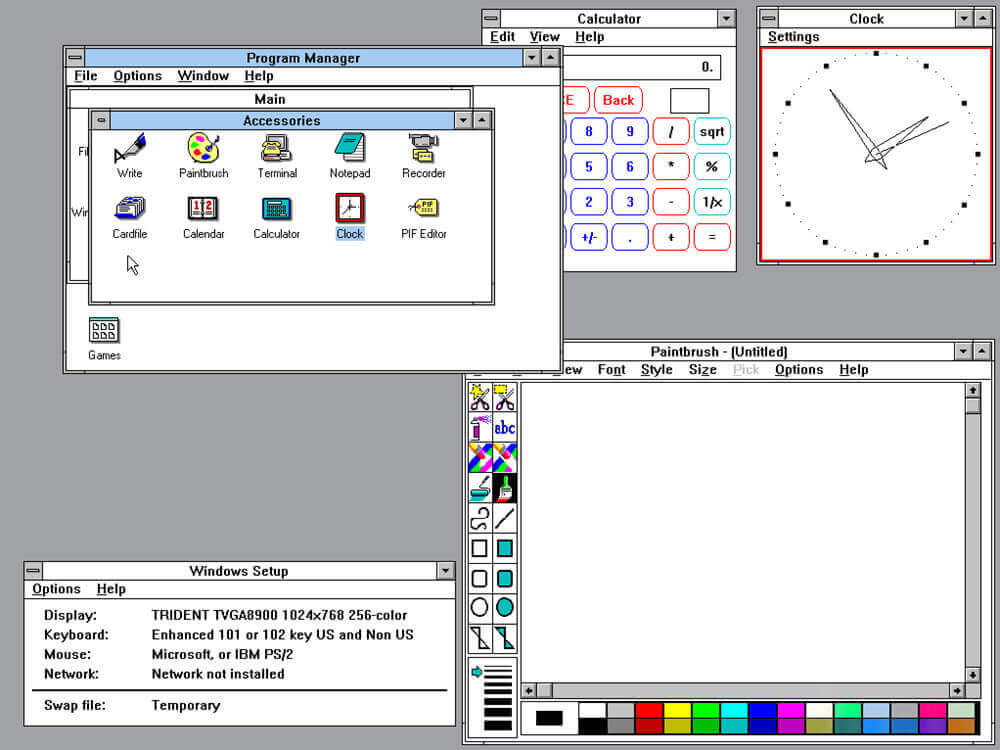Open the Settings menu in Clock
The width and height of the screenshot is (1000, 750).
tap(793, 37)
